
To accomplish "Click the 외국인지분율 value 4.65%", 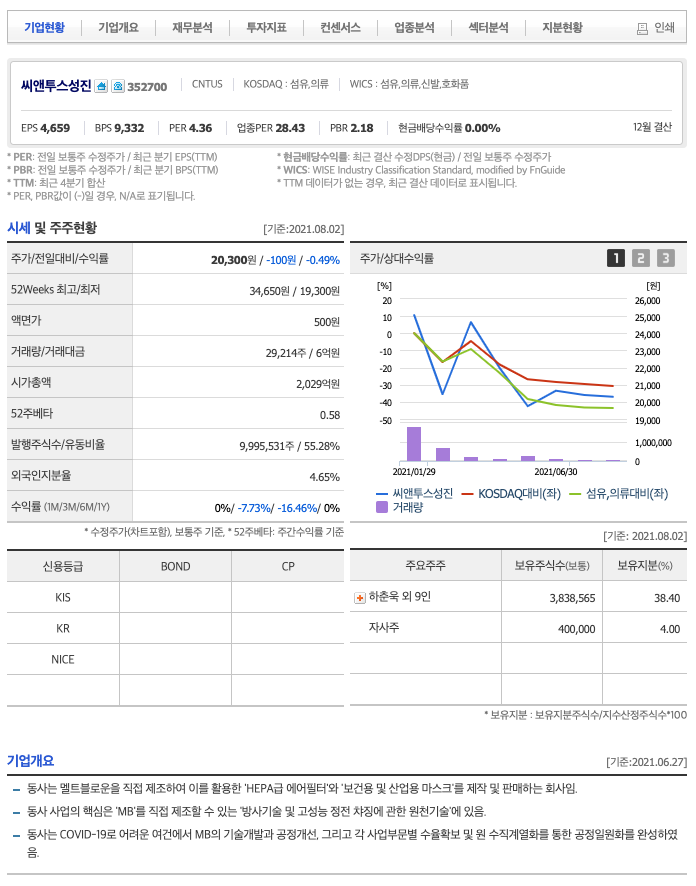I will coord(325,477).
